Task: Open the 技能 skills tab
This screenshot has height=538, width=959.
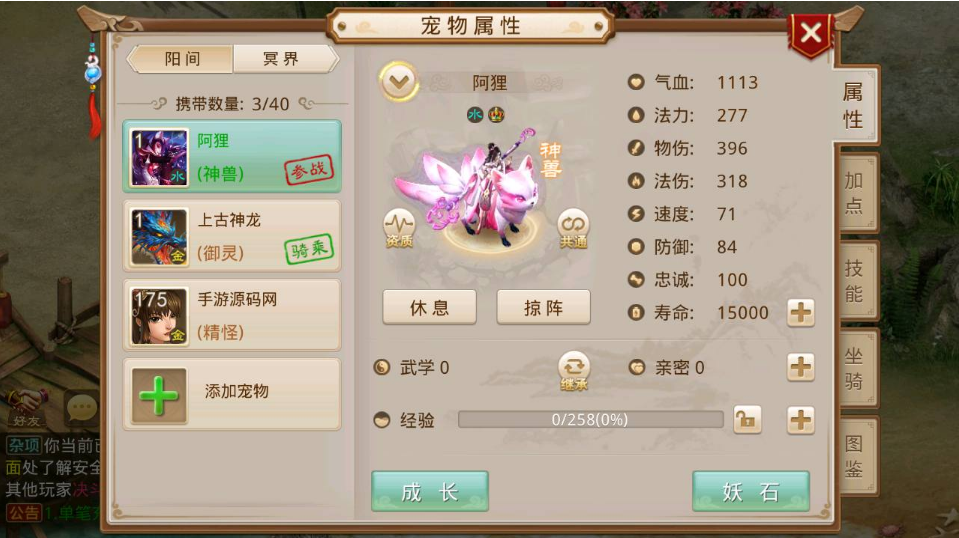Action: (856, 281)
